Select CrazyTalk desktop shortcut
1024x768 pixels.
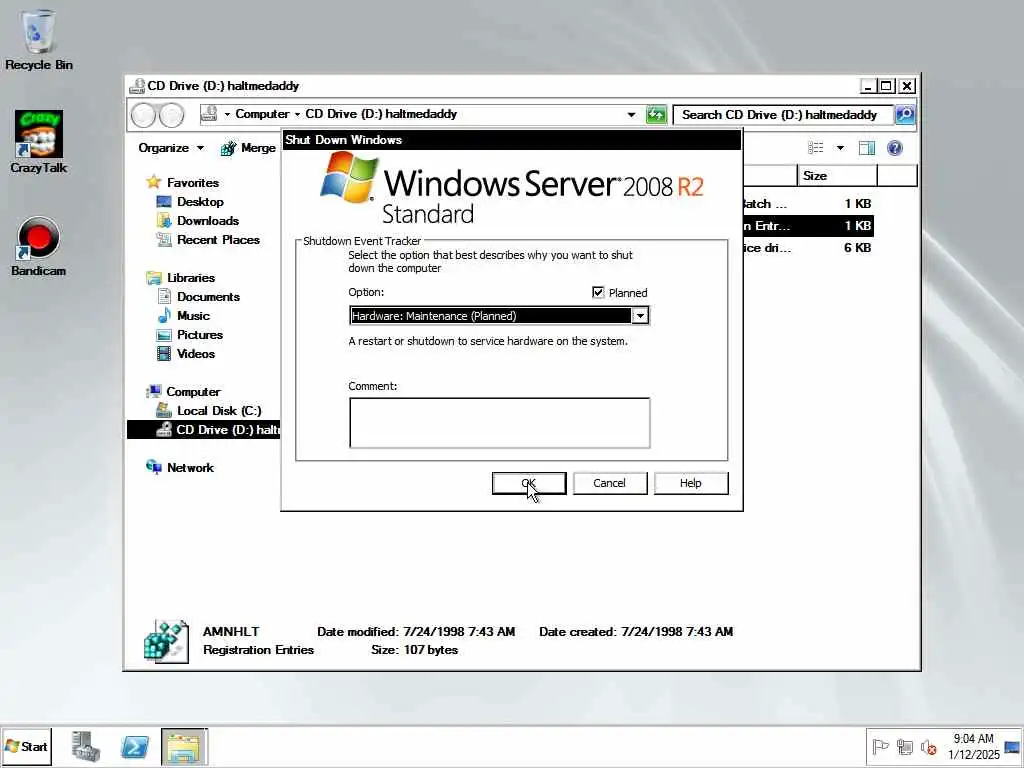[39, 142]
